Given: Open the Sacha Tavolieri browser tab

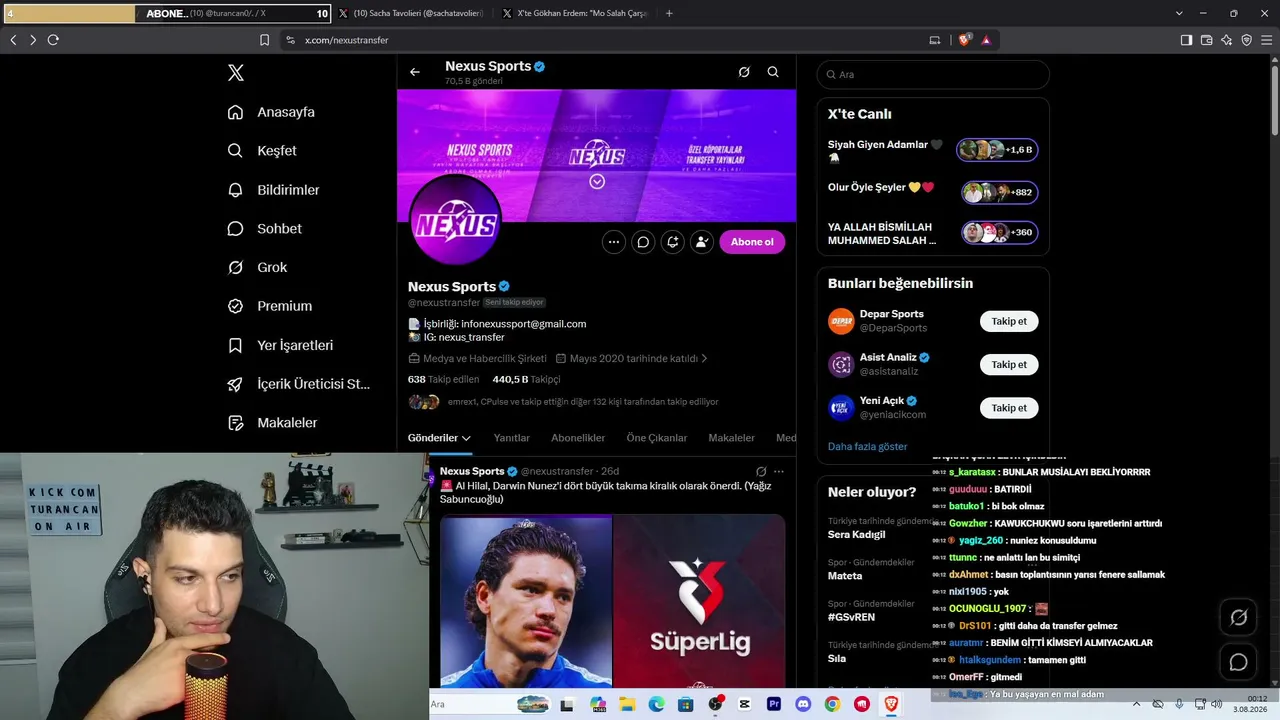Looking at the screenshot, I should pyautogui.click(x=410, y=14).
